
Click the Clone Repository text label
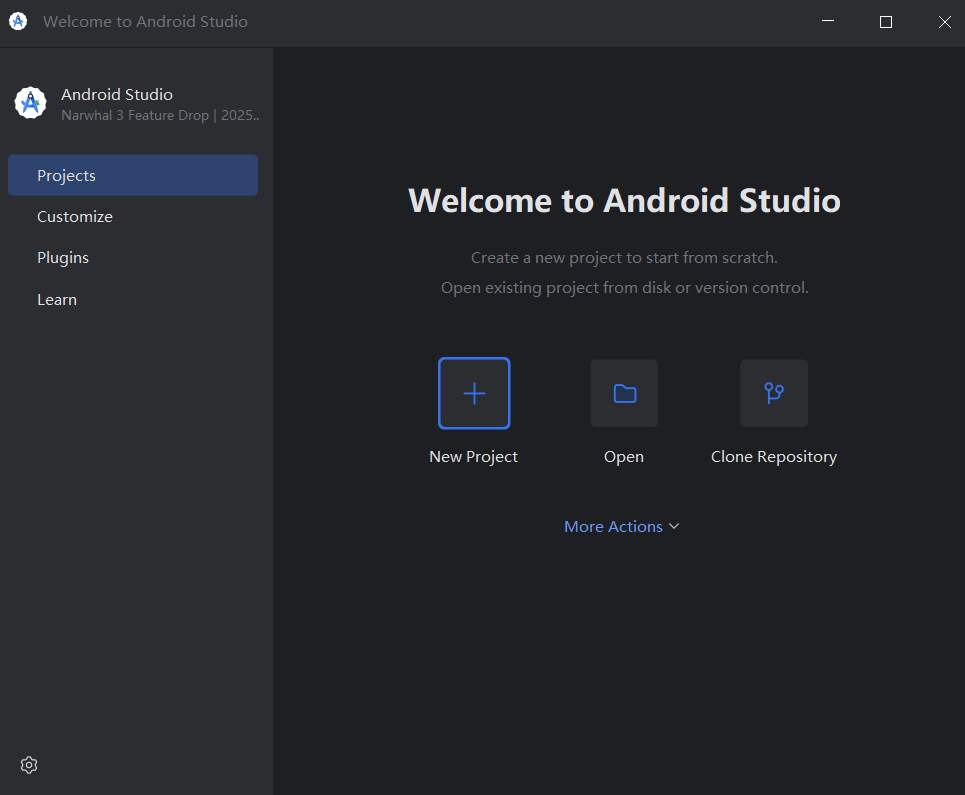774,456
